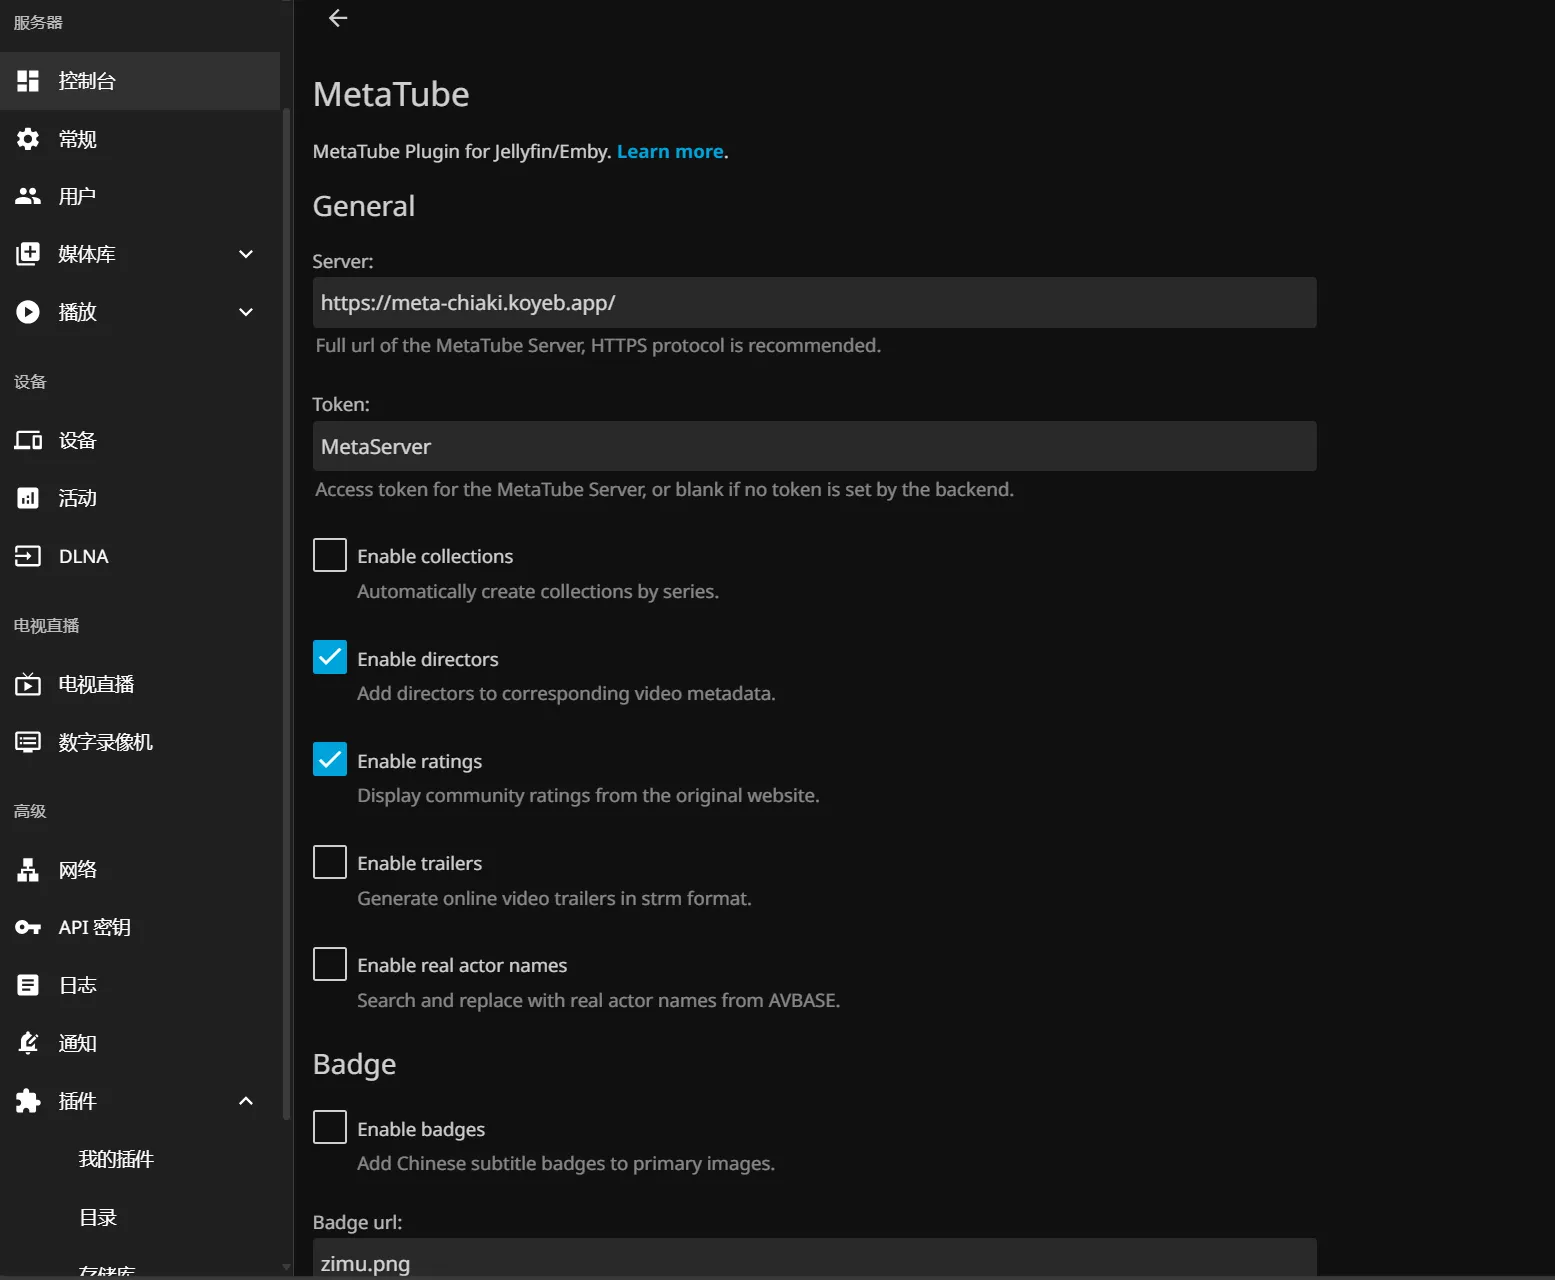The image size is (1555, 1280).
Task: Open DLNA settings entry
Action: (140, 556)
